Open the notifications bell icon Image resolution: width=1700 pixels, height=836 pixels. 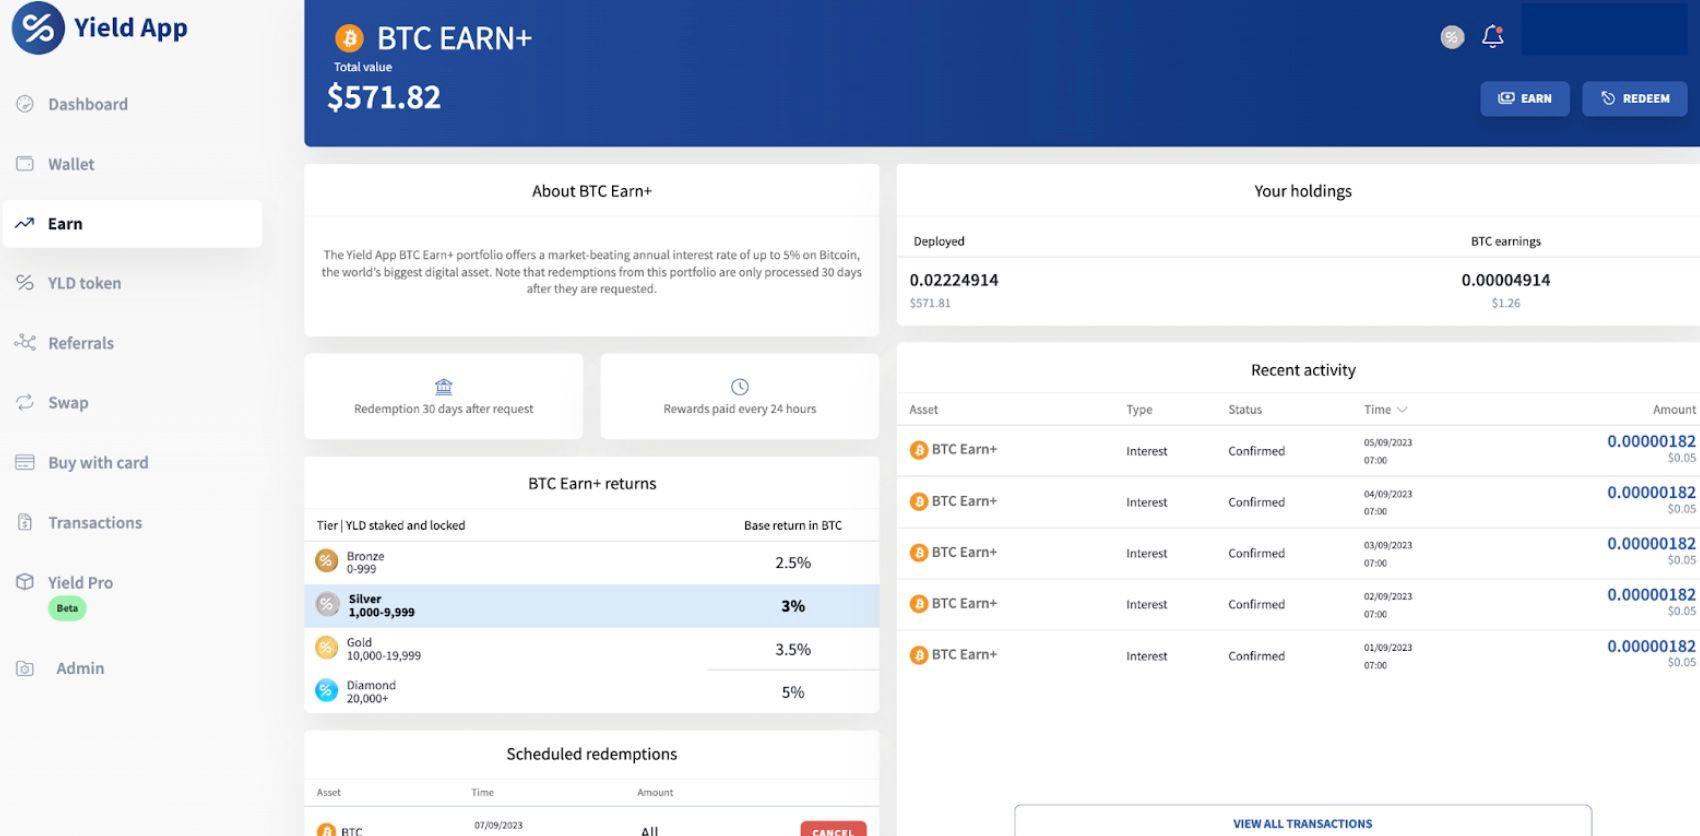(x=1492, y=37)
